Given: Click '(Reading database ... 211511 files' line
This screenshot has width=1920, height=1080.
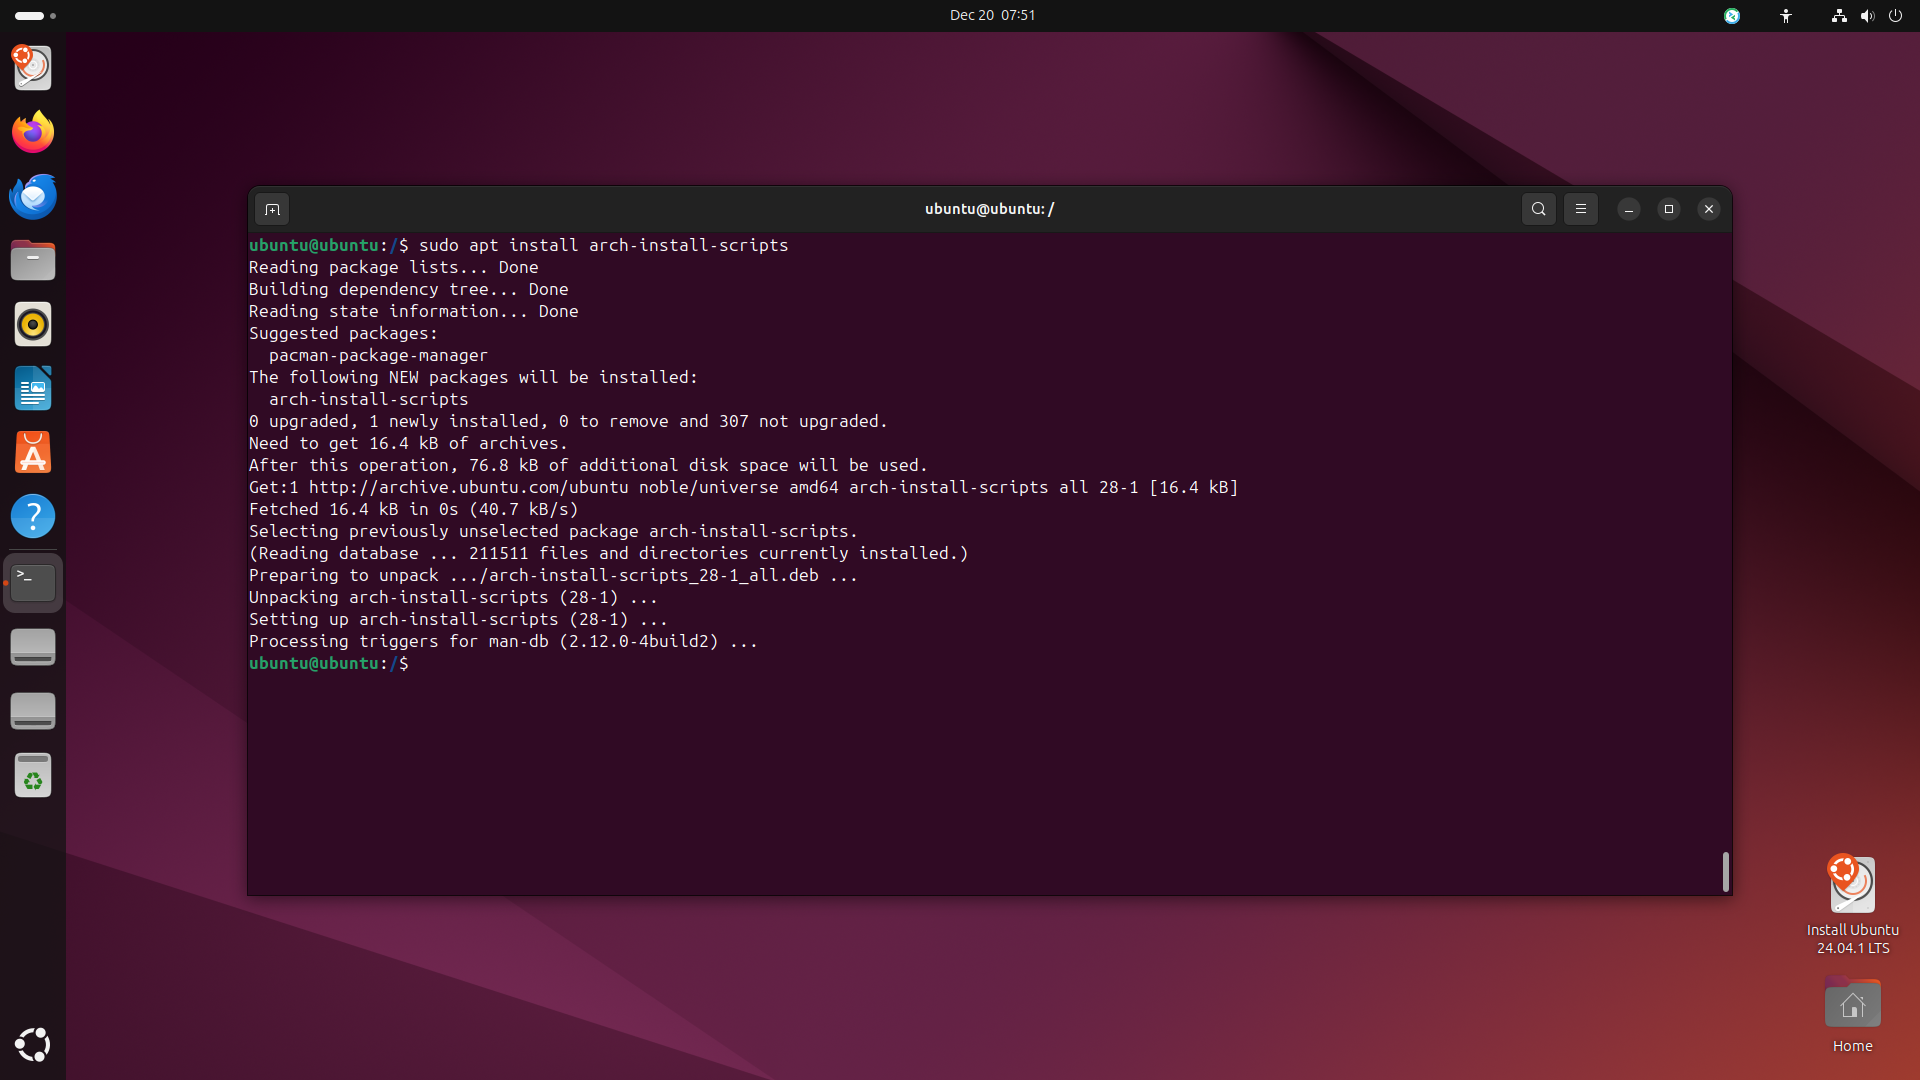Looking at the screenshot, I should (x=608, y=553).
